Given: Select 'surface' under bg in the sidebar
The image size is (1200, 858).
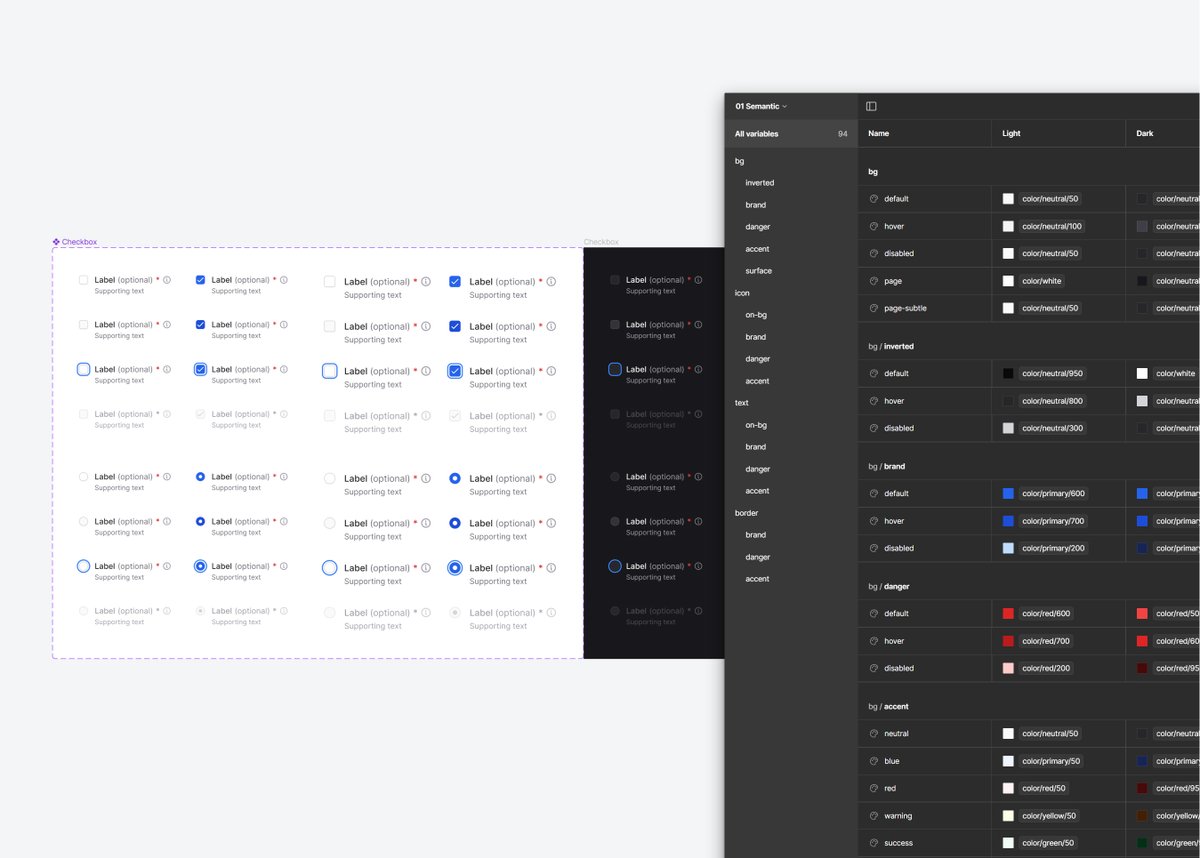Looking at the screenshot, I should pos(759,270).
